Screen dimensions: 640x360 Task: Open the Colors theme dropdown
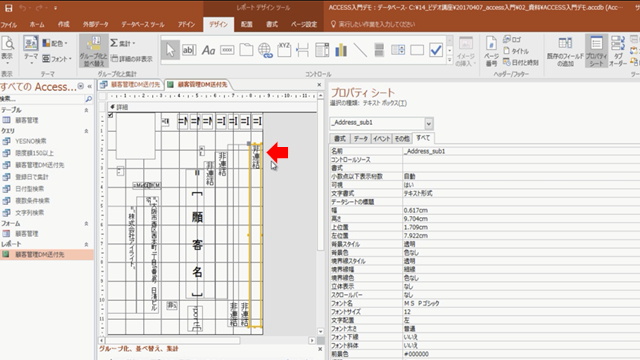pyautogui.click(x=55, y=43)
